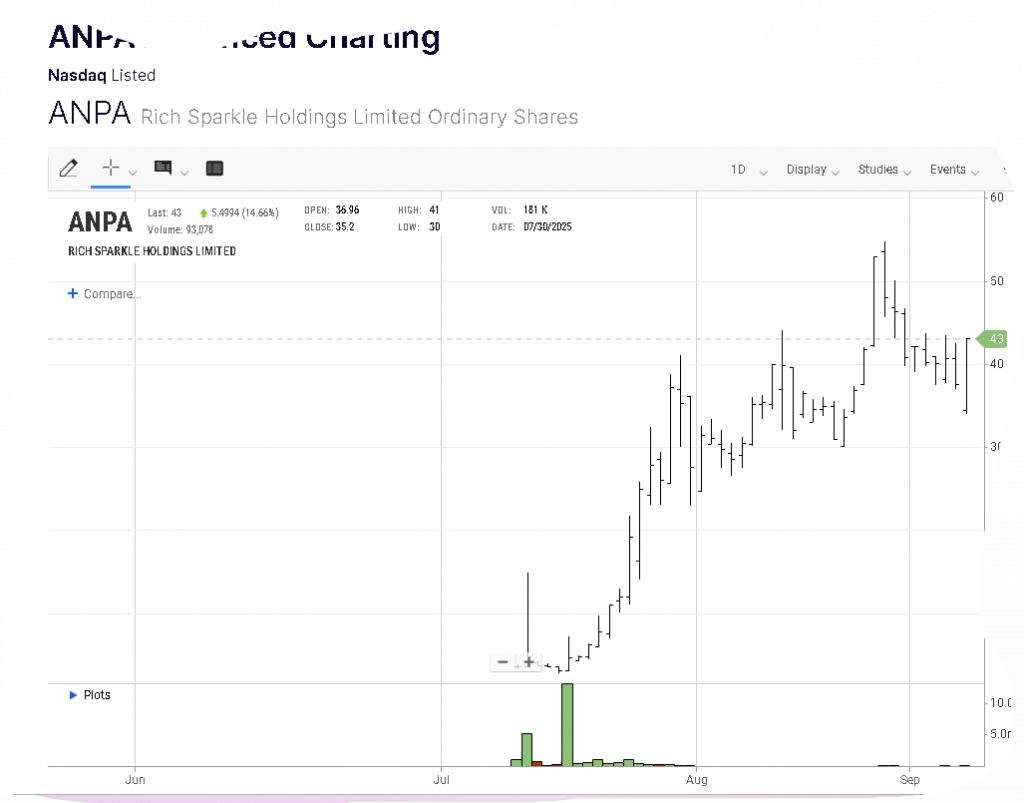Image resolution: width=1024 pixels, height=803 pixels.
Task: Open the Studies dropdown menu
Action: pyautogui.click(x=884, y=170)
